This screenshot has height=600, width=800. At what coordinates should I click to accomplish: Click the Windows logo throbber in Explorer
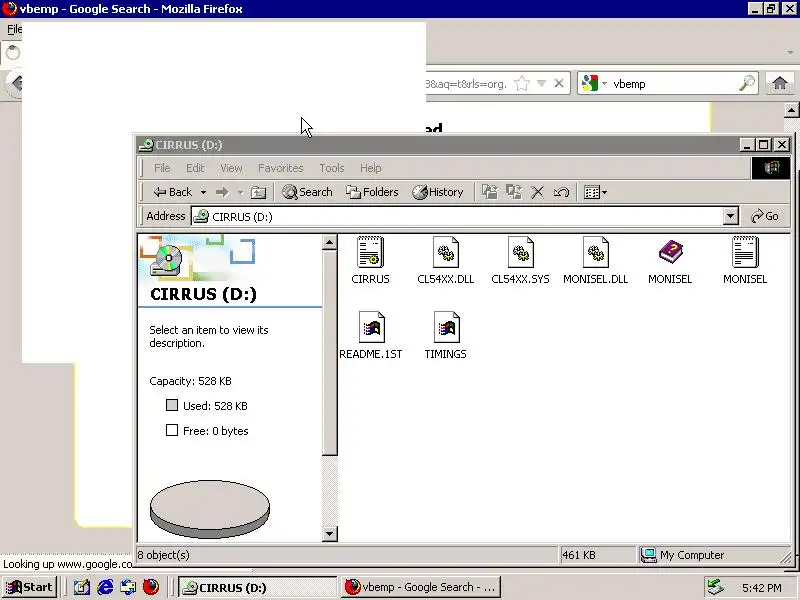pyautogui.click(x=771, y=168)
